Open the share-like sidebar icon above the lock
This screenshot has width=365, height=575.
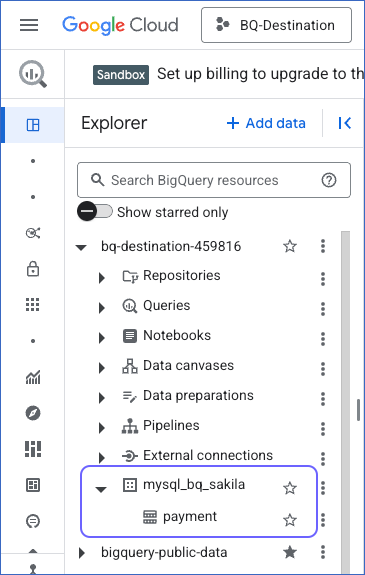tap(33, 233)
